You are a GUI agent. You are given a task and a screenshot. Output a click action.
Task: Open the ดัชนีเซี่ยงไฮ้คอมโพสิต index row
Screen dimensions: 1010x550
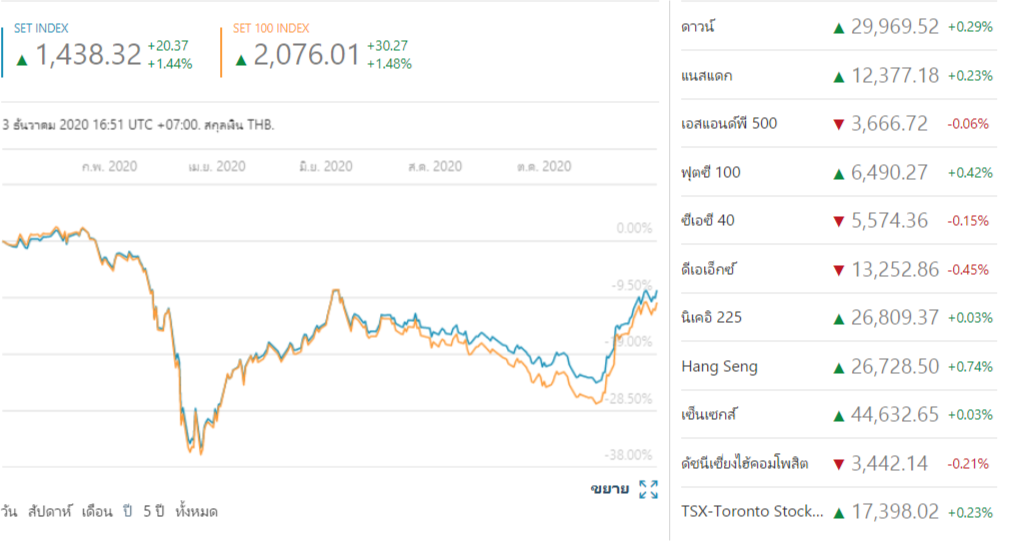click(x=743, y=464)
